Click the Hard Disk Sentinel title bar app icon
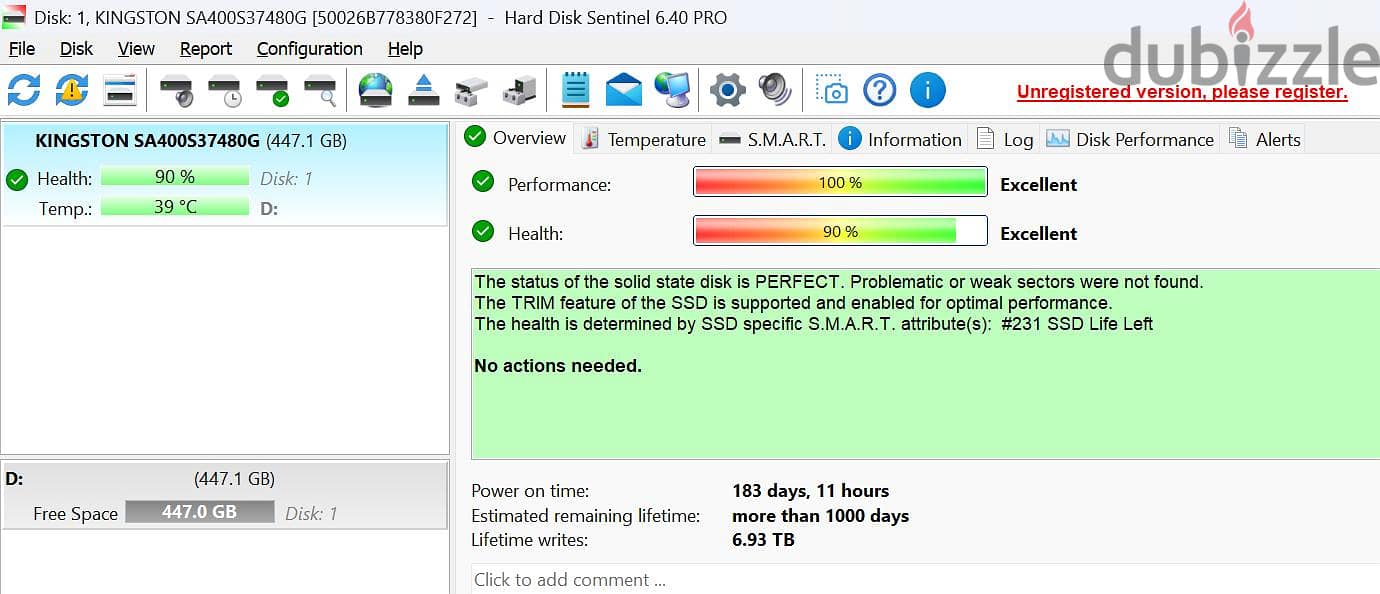The height and width of the screenshot is (594, 1380). click(x=14, y=17)
